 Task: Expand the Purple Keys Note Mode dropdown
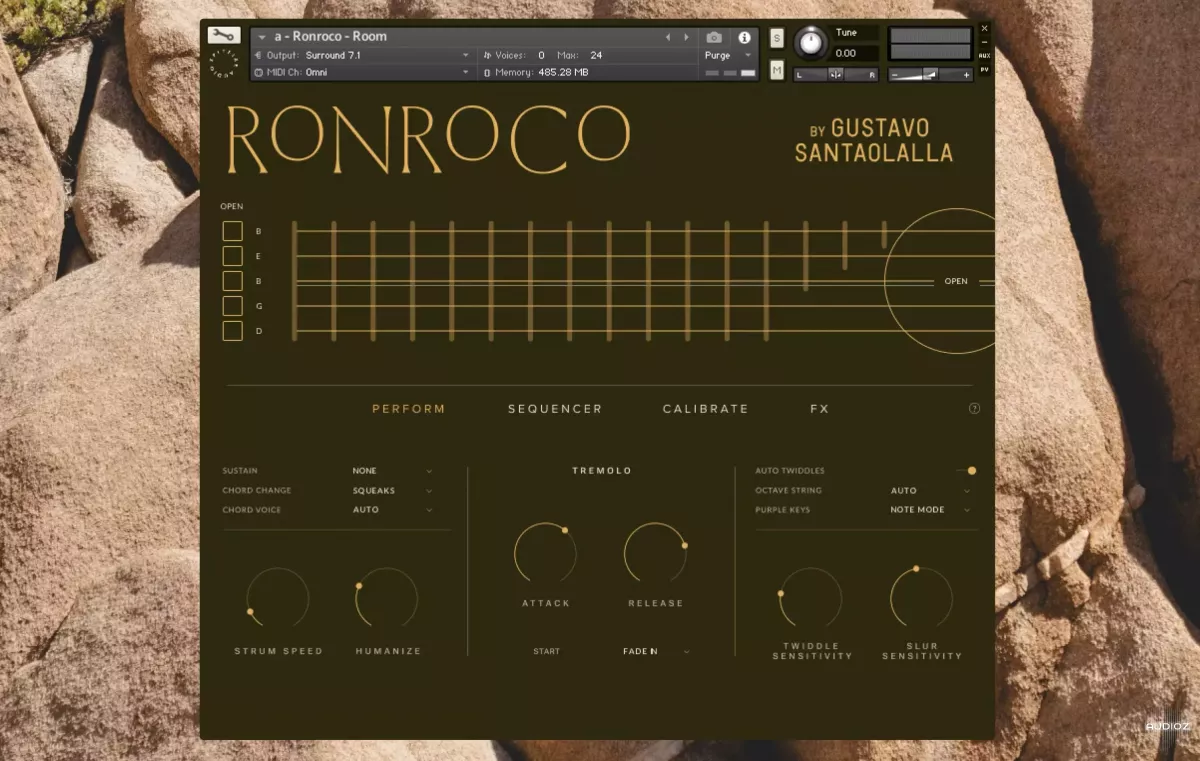(930, 510)
